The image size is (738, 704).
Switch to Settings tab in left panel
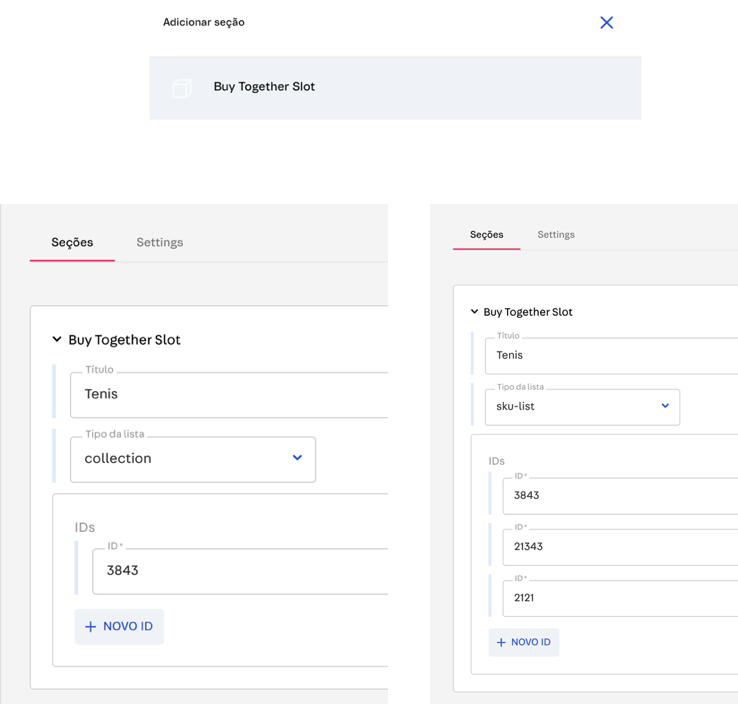pos(160,242)
